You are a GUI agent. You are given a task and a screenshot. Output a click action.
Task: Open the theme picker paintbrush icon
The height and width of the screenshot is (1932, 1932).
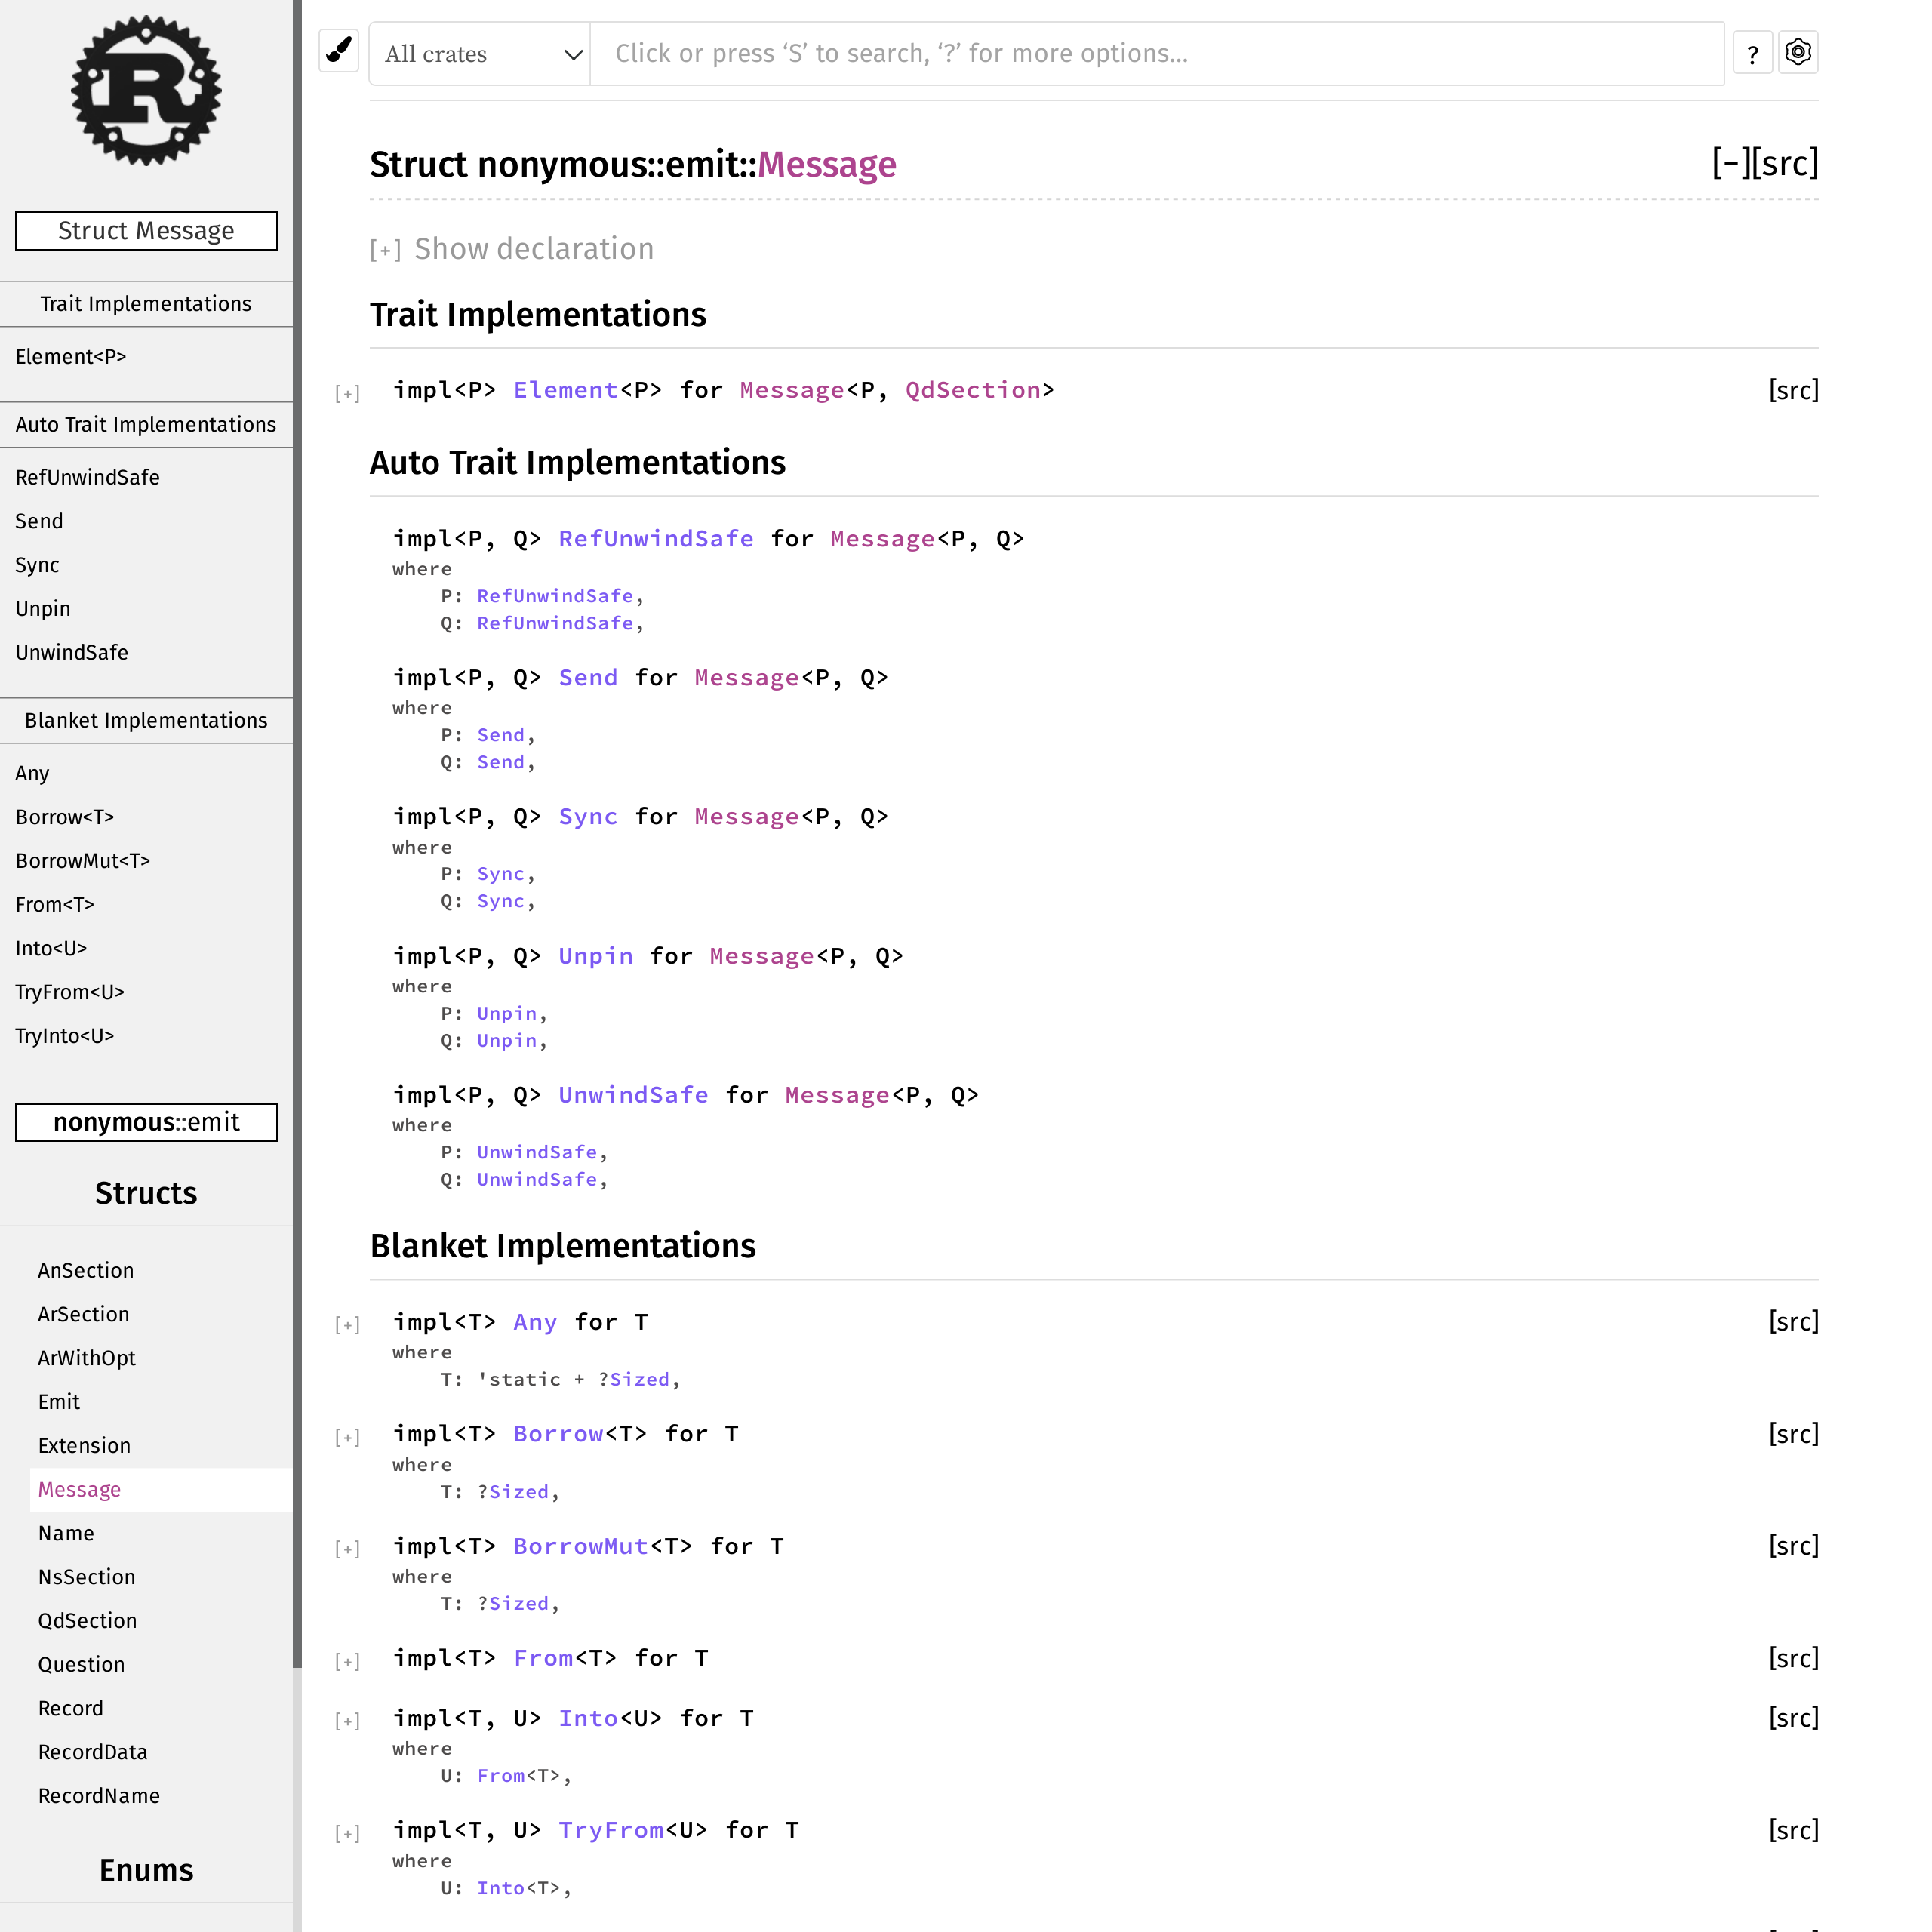tap(339, 51)
